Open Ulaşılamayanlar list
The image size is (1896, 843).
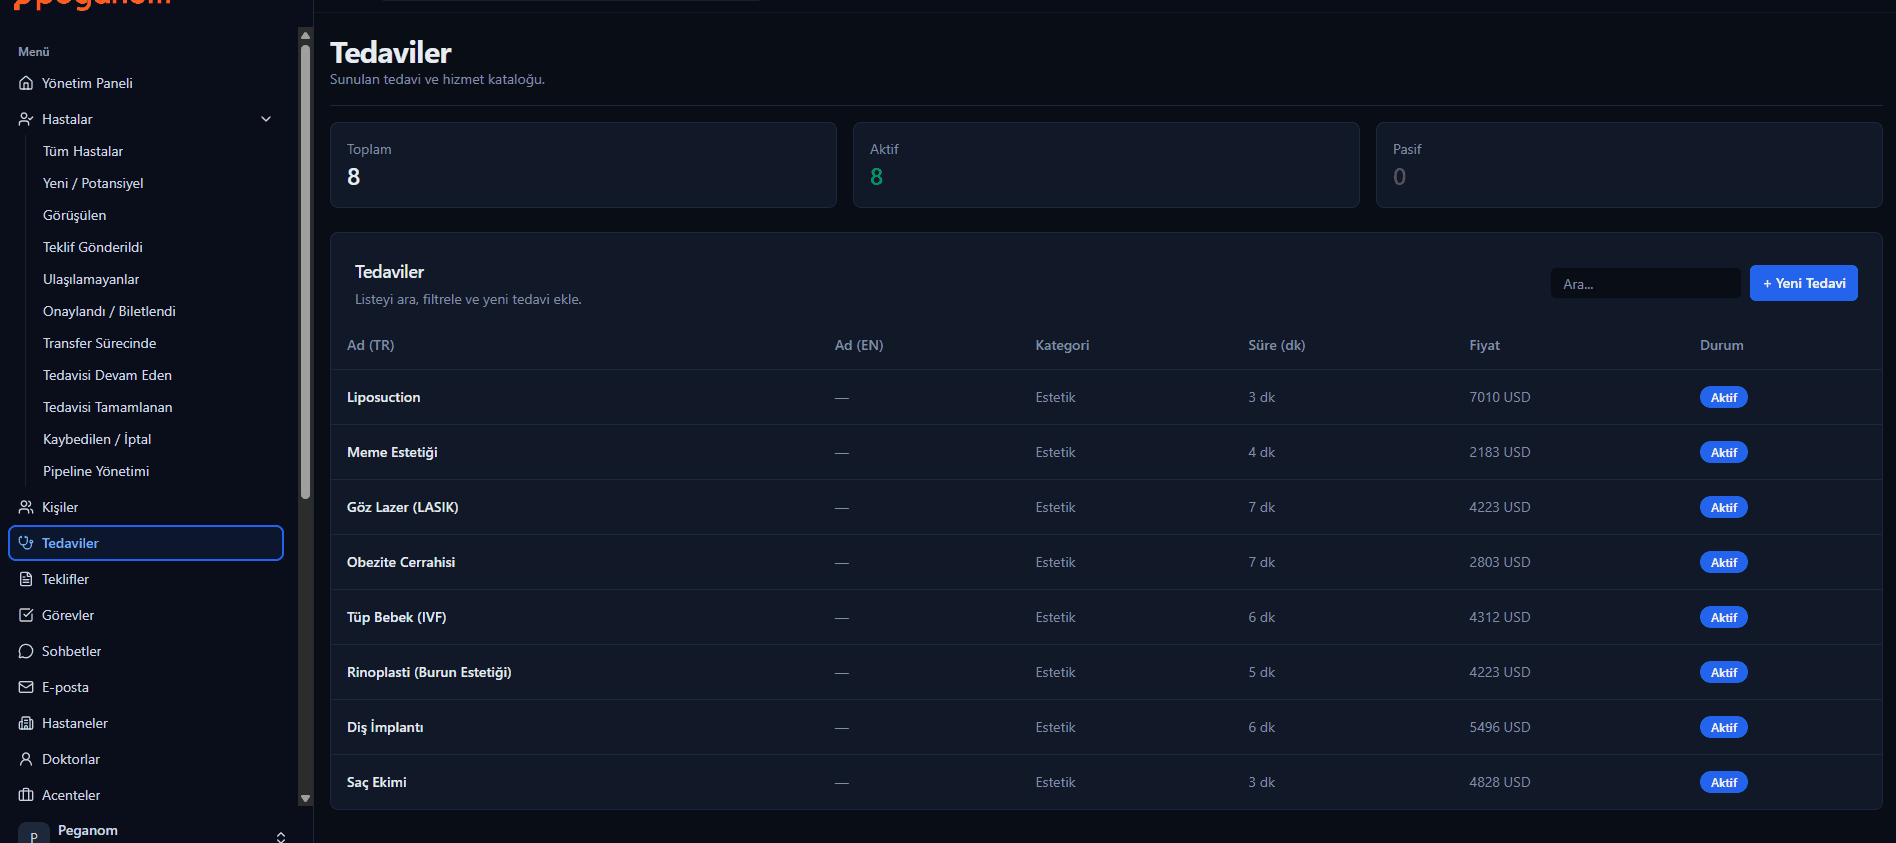91,279
